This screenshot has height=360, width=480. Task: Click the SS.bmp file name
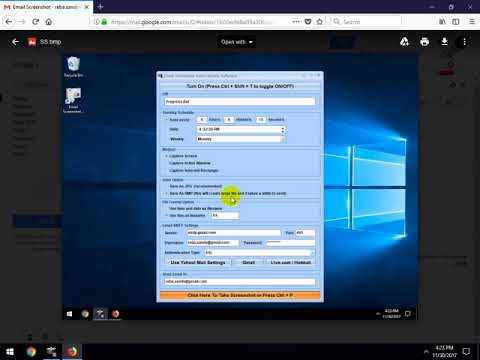coord(50,42)
